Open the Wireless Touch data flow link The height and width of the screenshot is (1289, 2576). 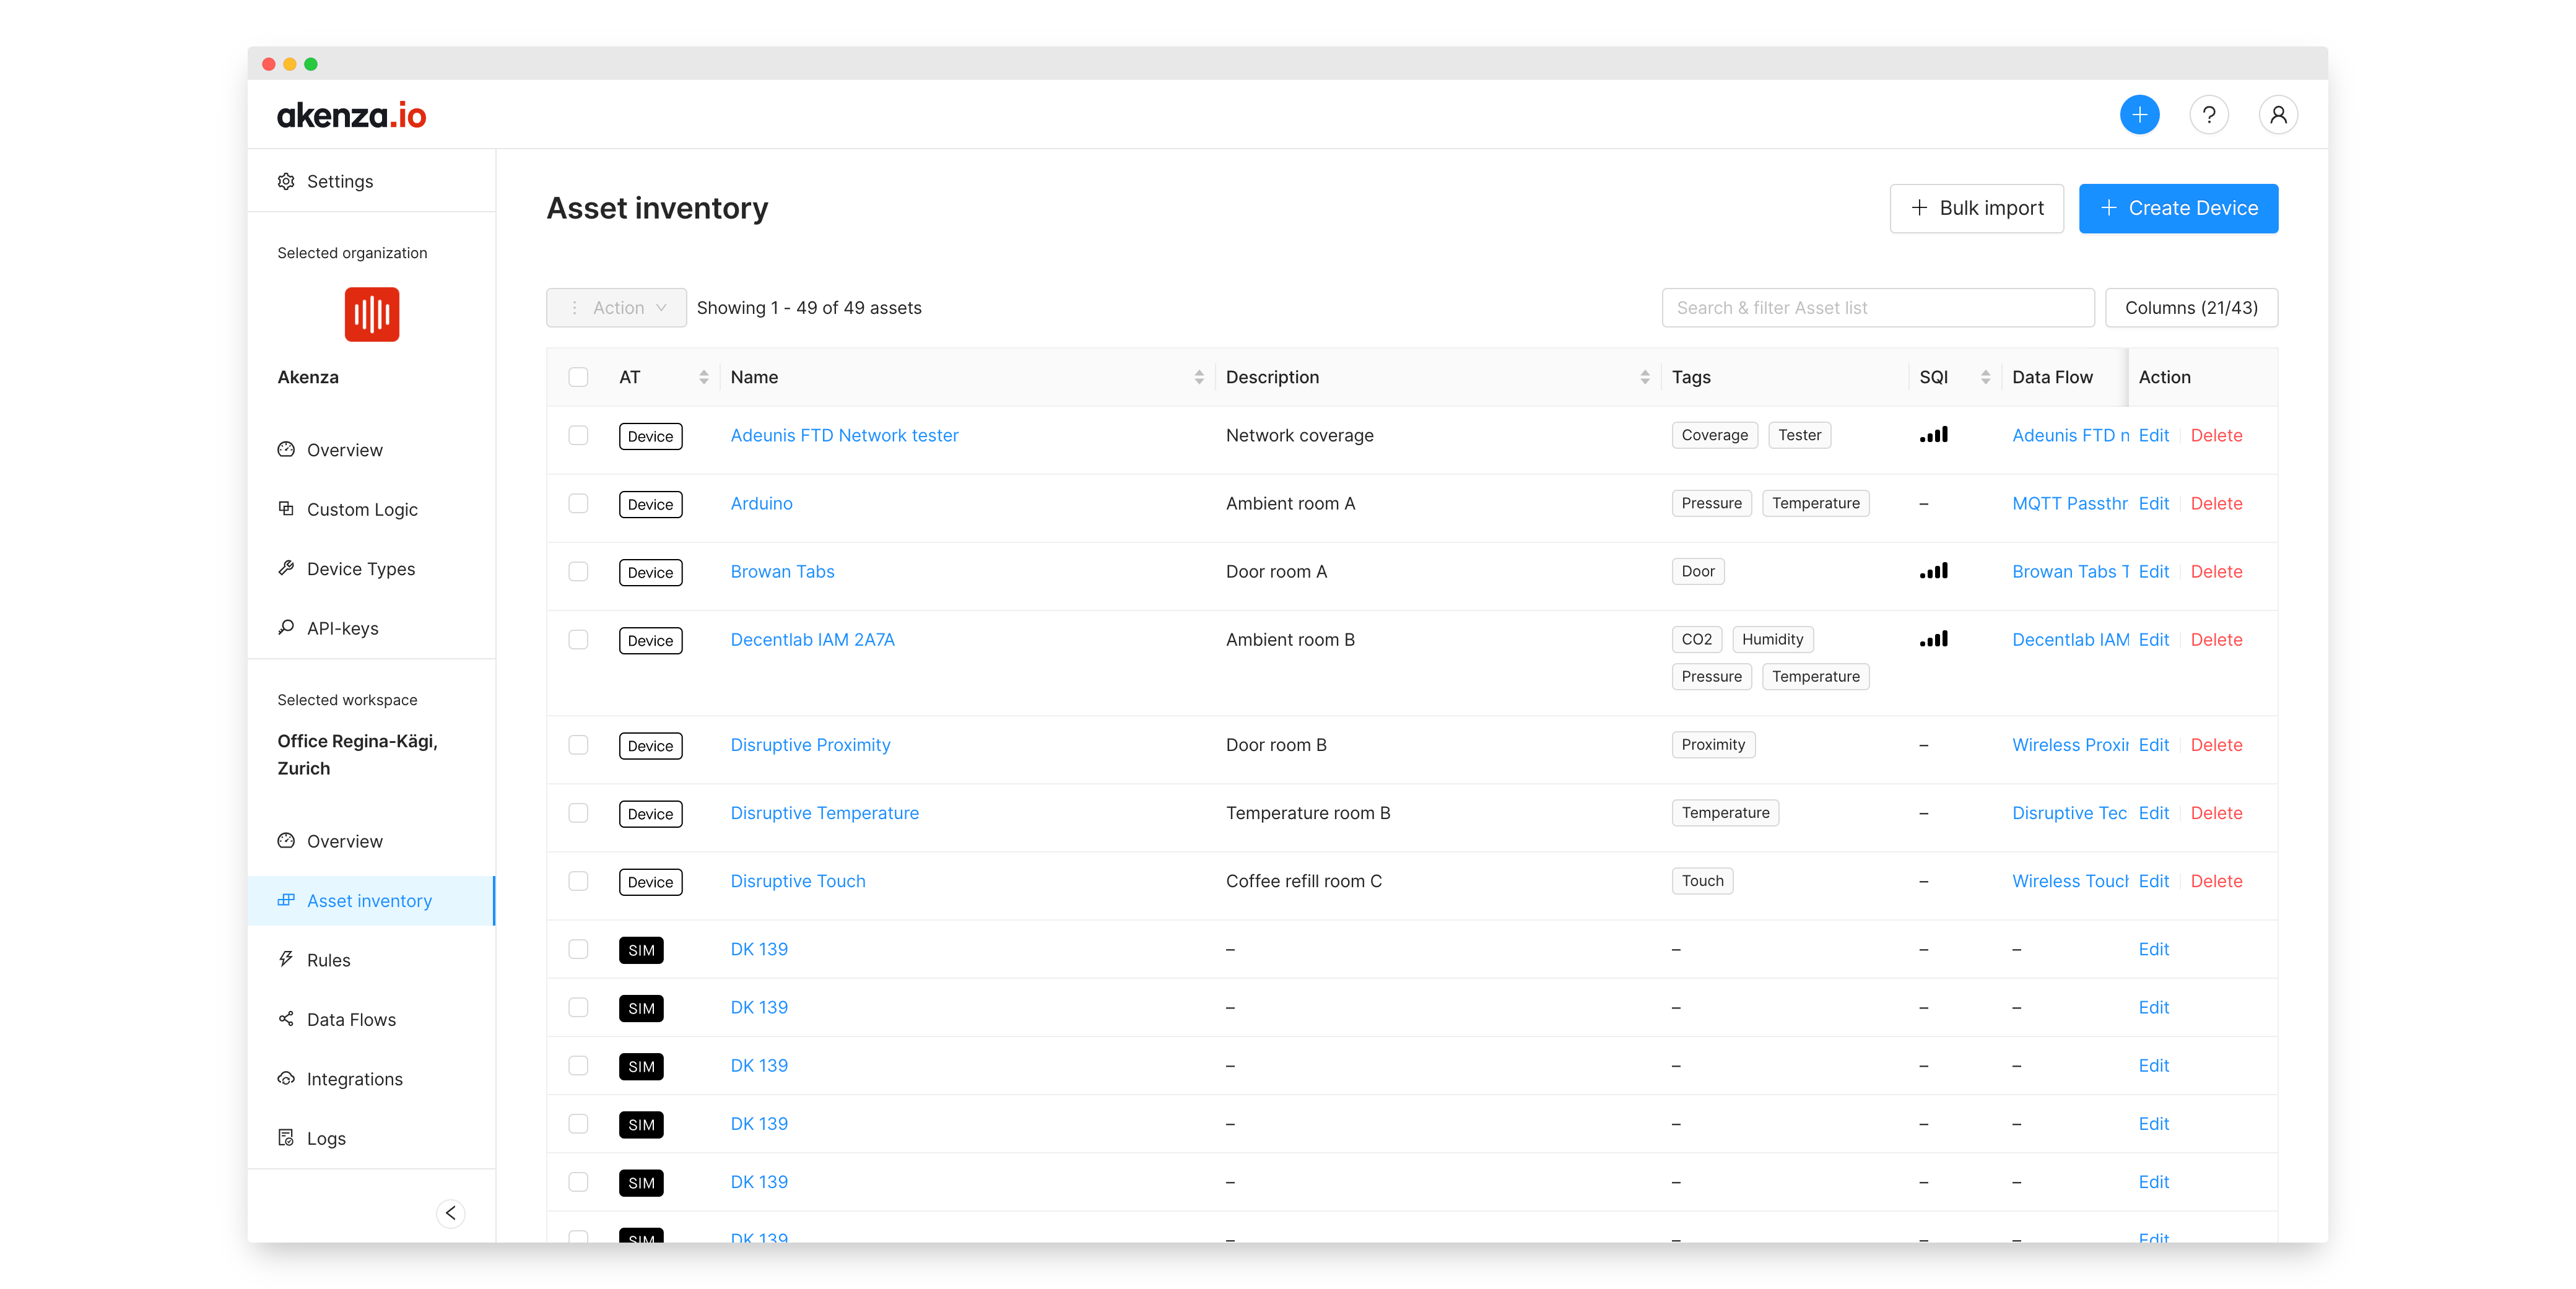2069,881
